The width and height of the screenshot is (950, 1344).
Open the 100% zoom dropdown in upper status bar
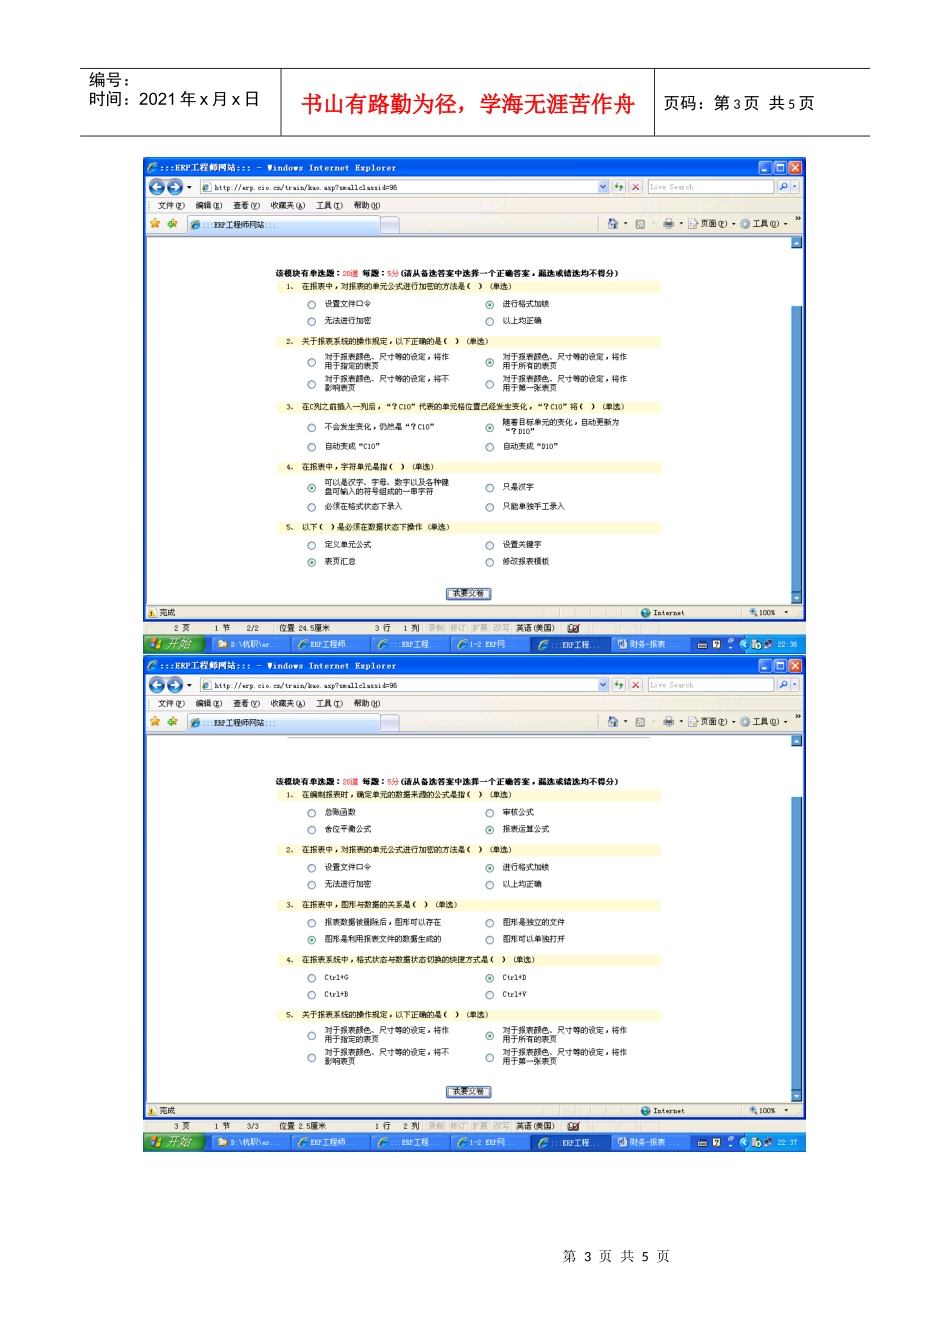[x=786, y=613]
